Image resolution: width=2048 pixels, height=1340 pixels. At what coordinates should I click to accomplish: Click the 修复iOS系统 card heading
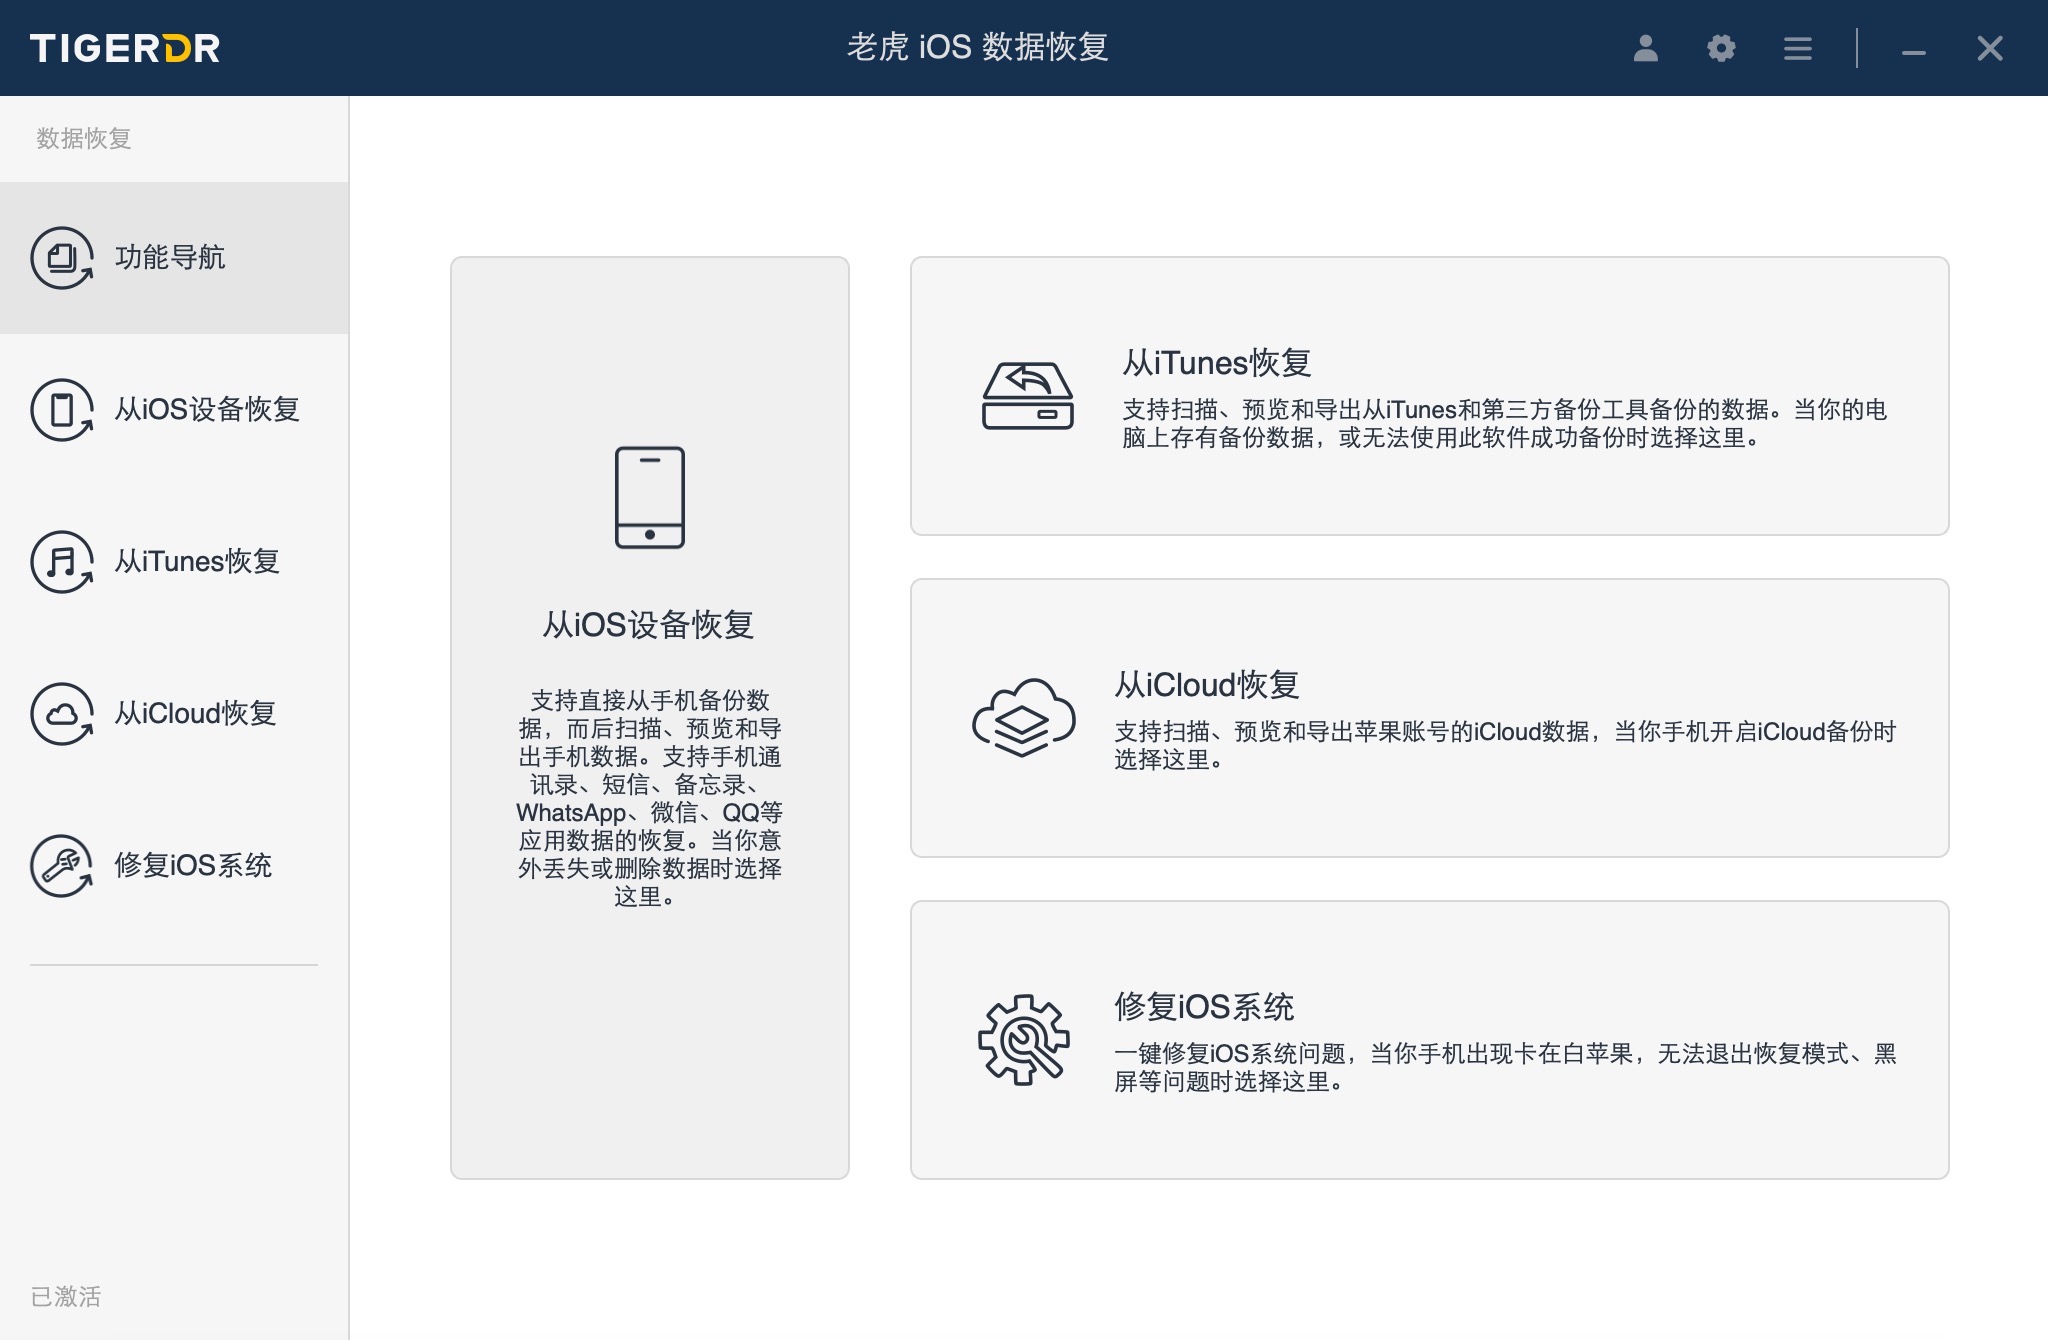pyautogui.click(x=1204, y=1006)
